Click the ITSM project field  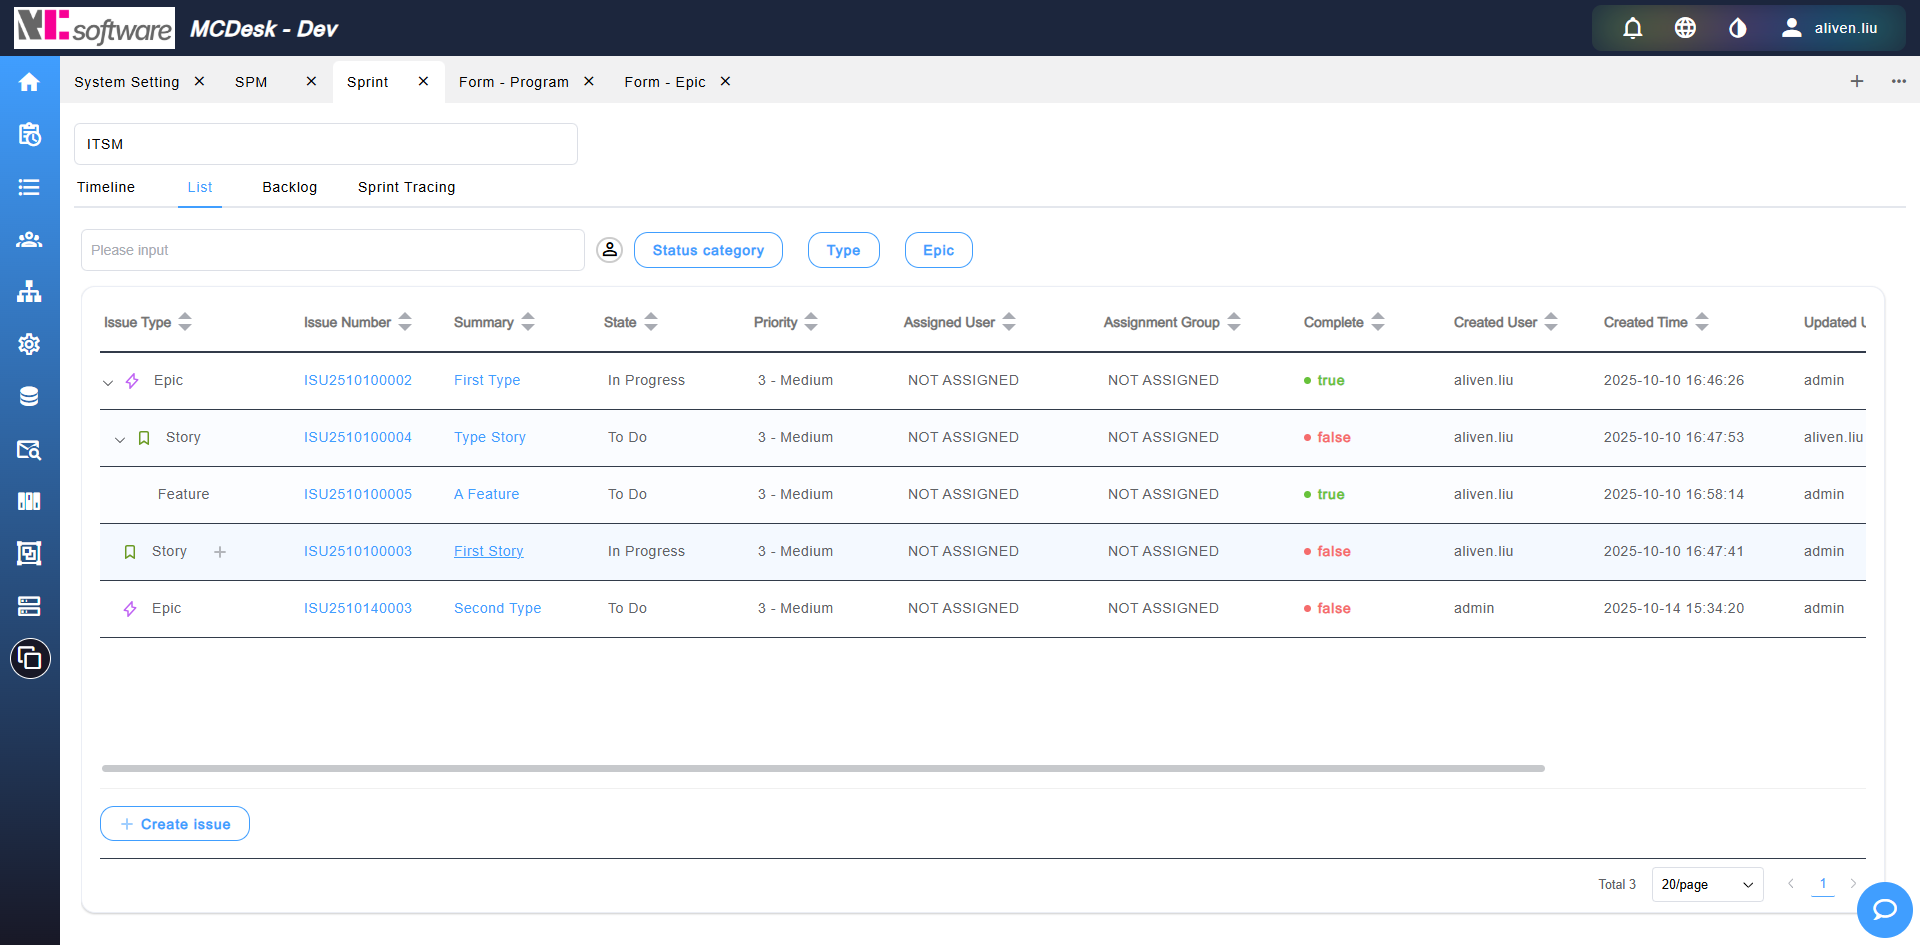(326, 144)
